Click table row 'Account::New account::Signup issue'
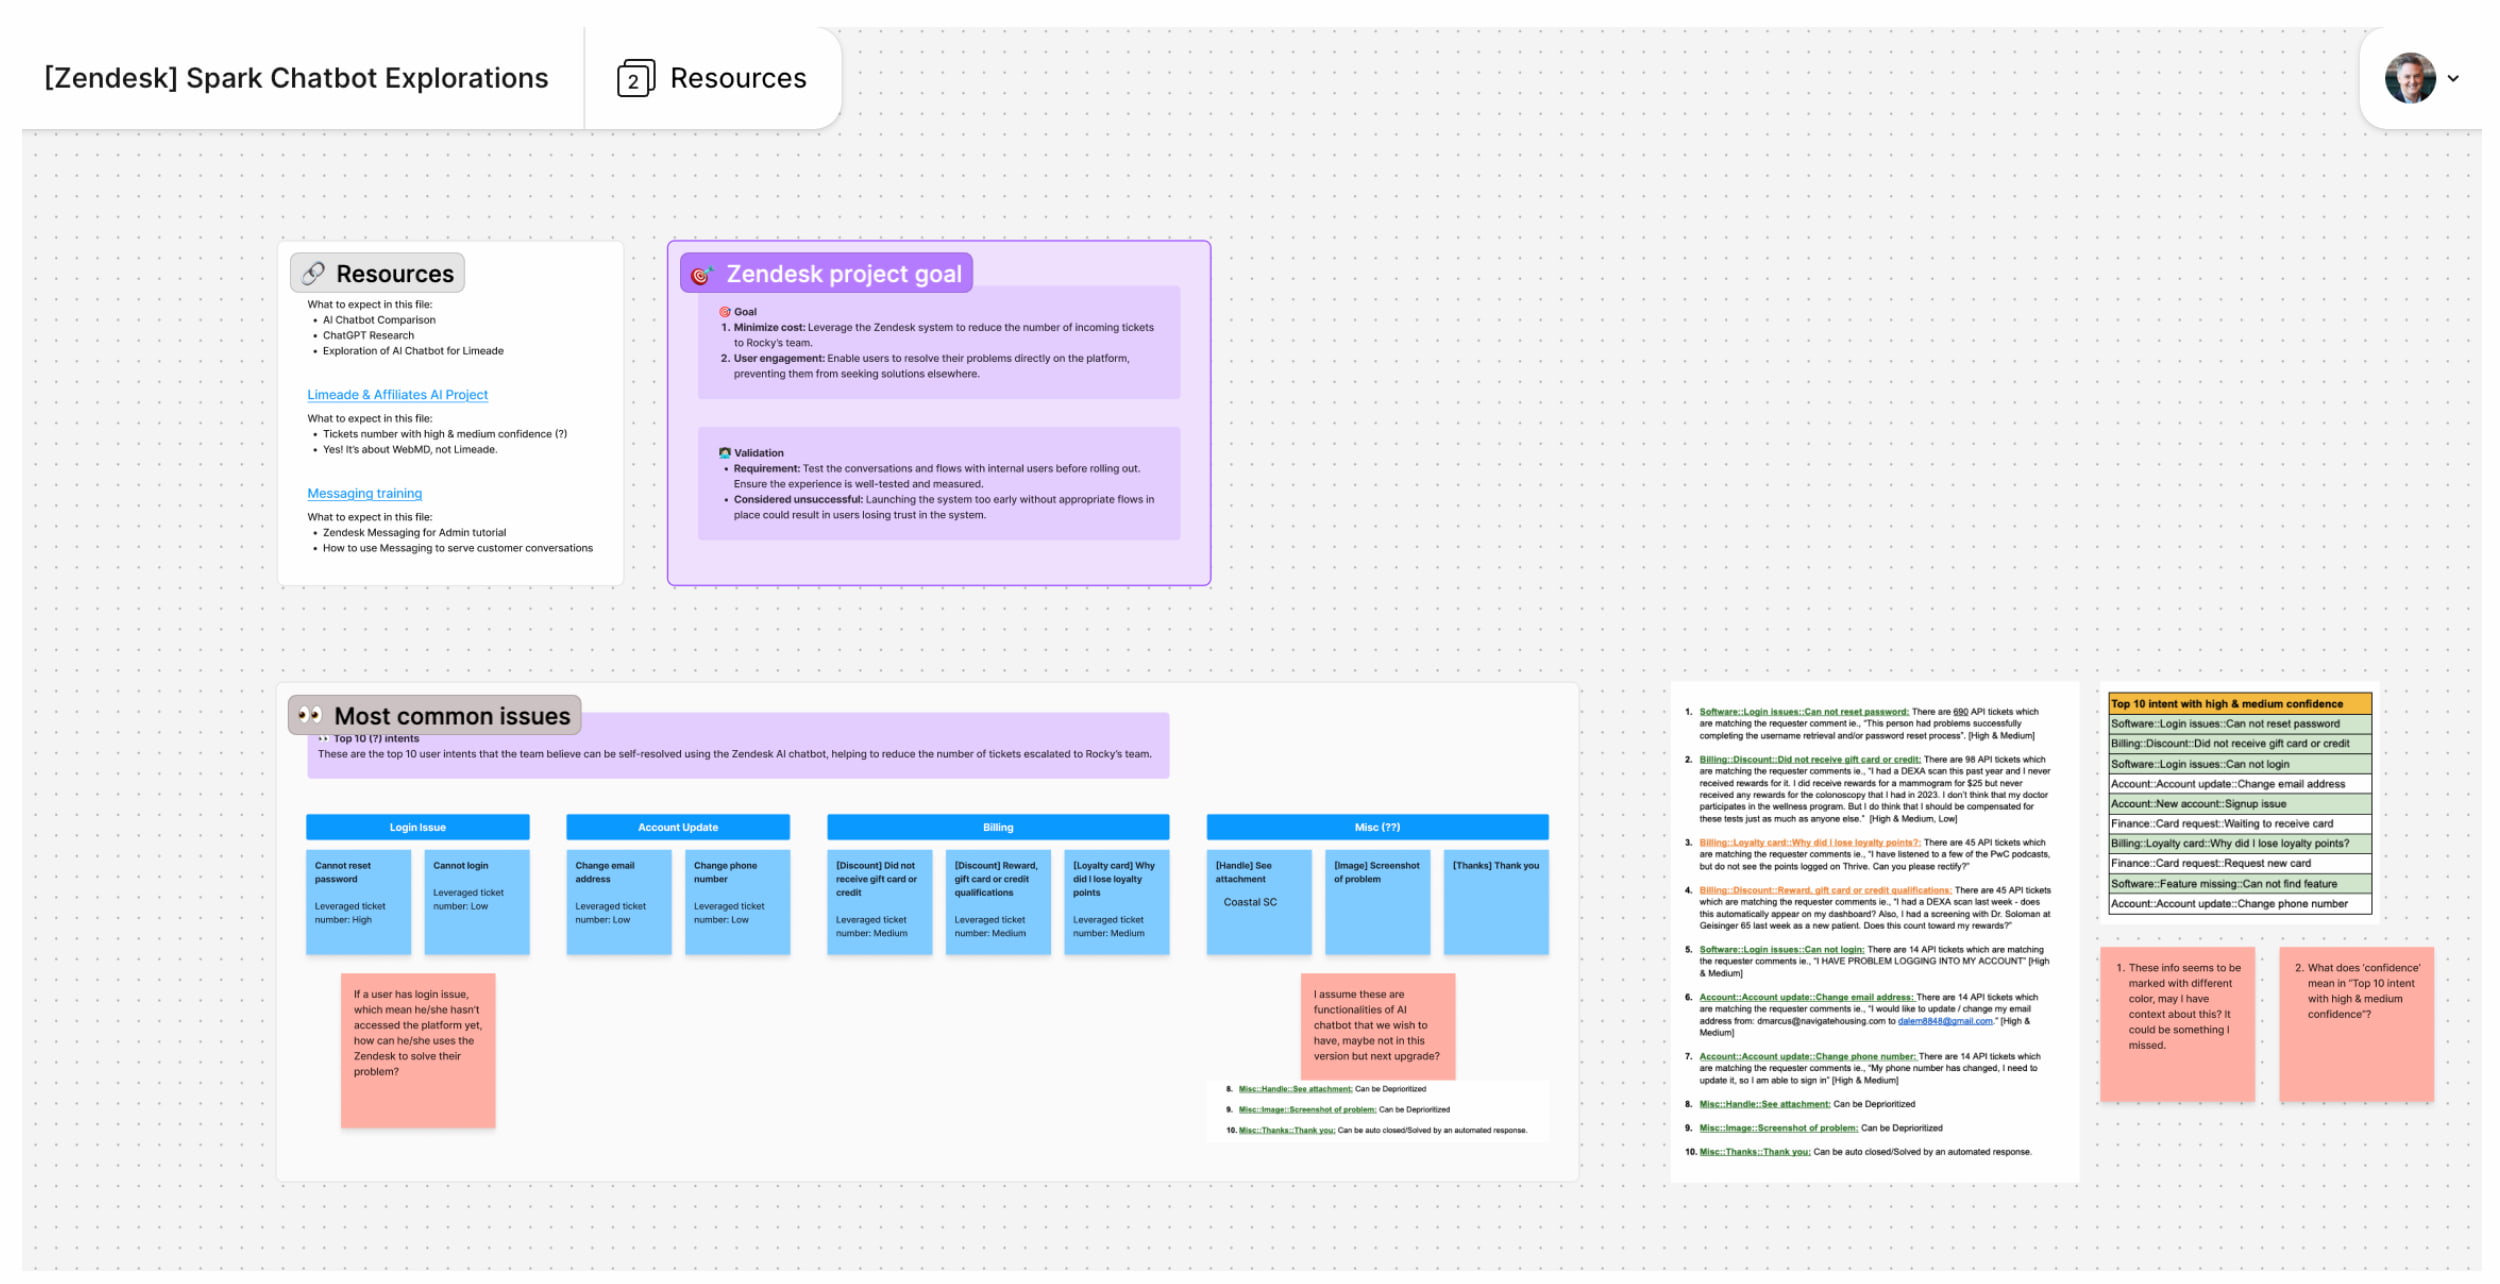This screenshot has width=2500, height=1284. pyautogui.click(x=2240, y=804)
